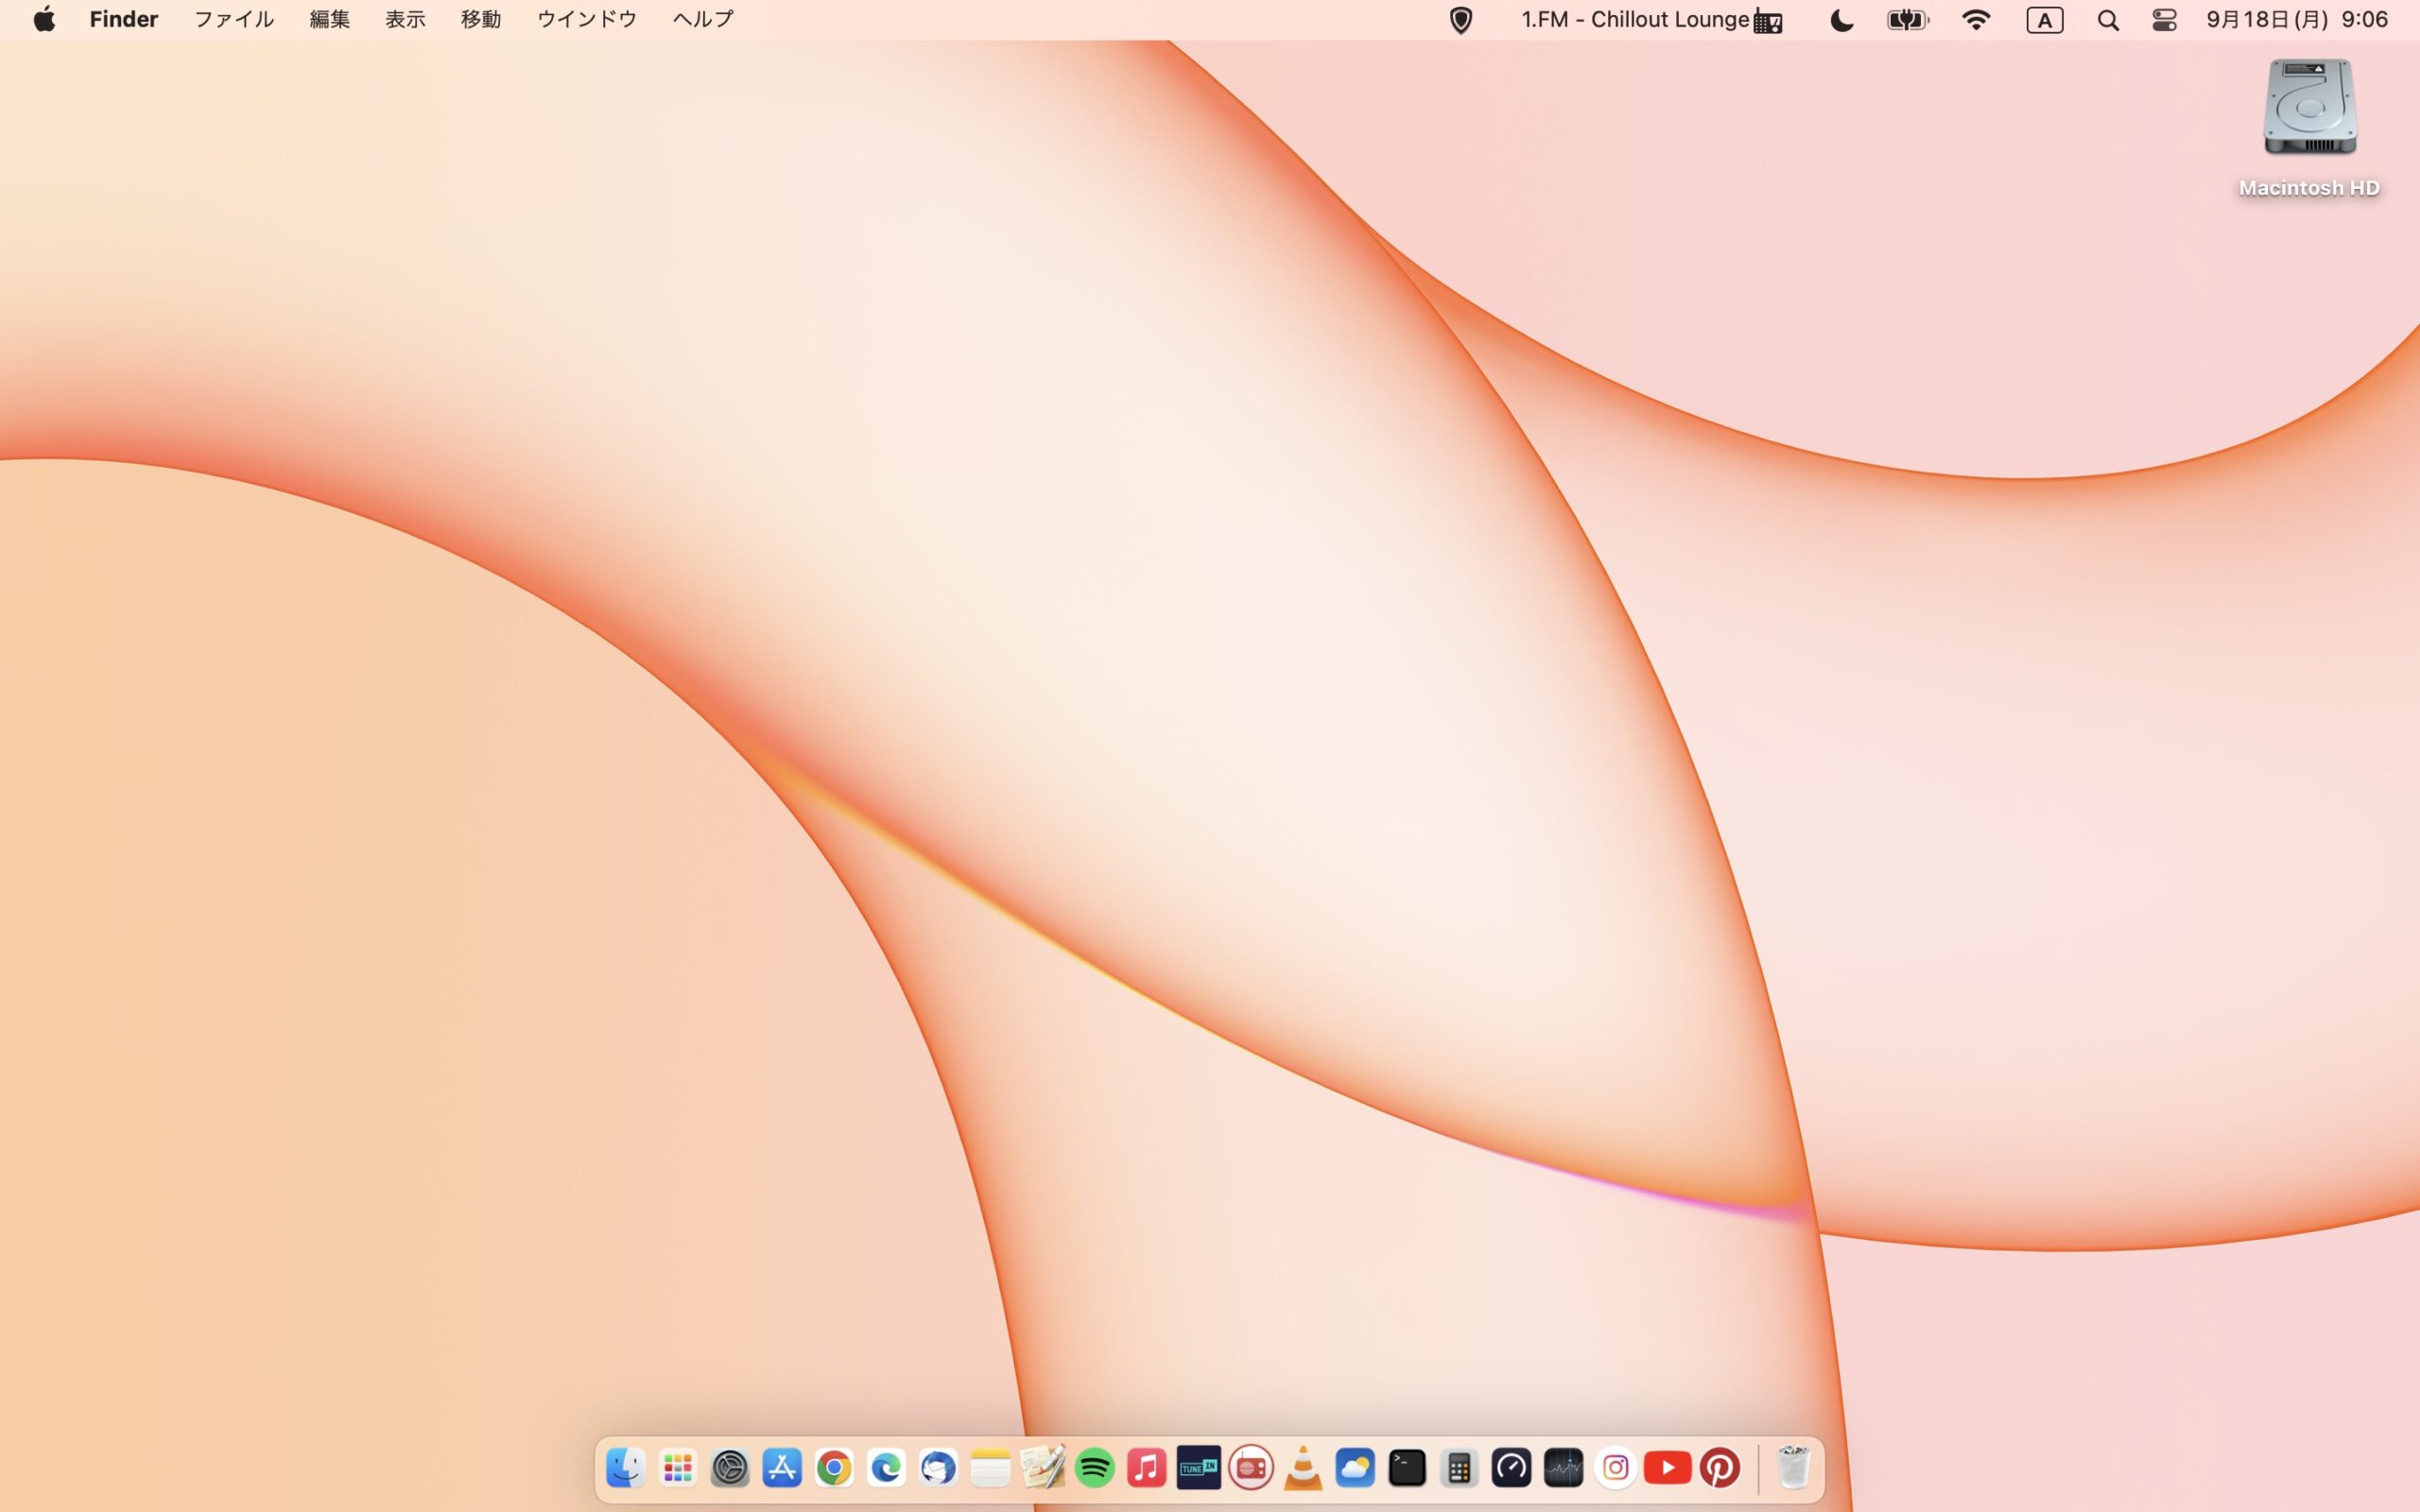The image size is (2420, 1512).
Task: Show battery status from the menu bar
Action: (1908, 20)
